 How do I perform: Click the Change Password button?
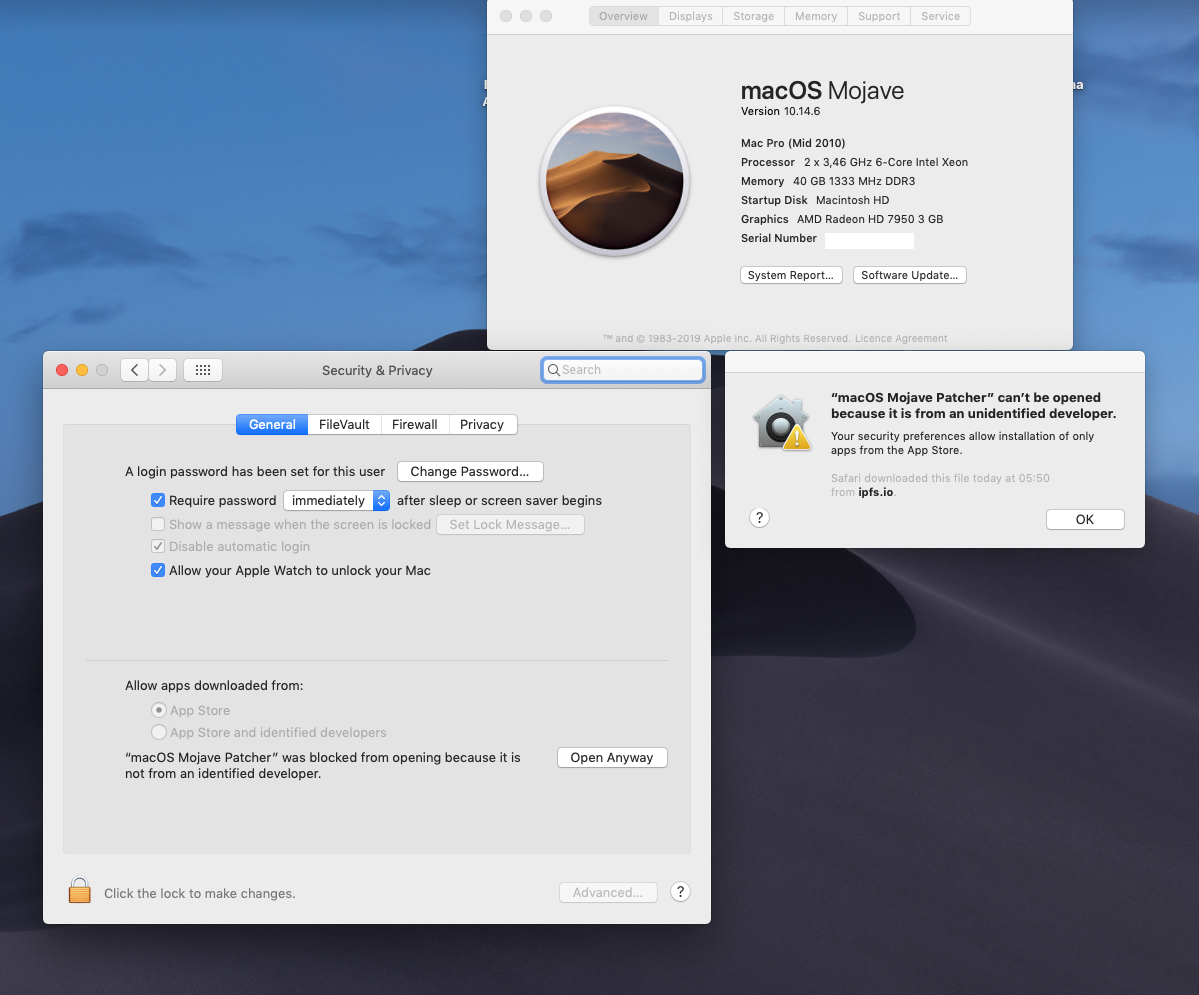click(470, 471)
